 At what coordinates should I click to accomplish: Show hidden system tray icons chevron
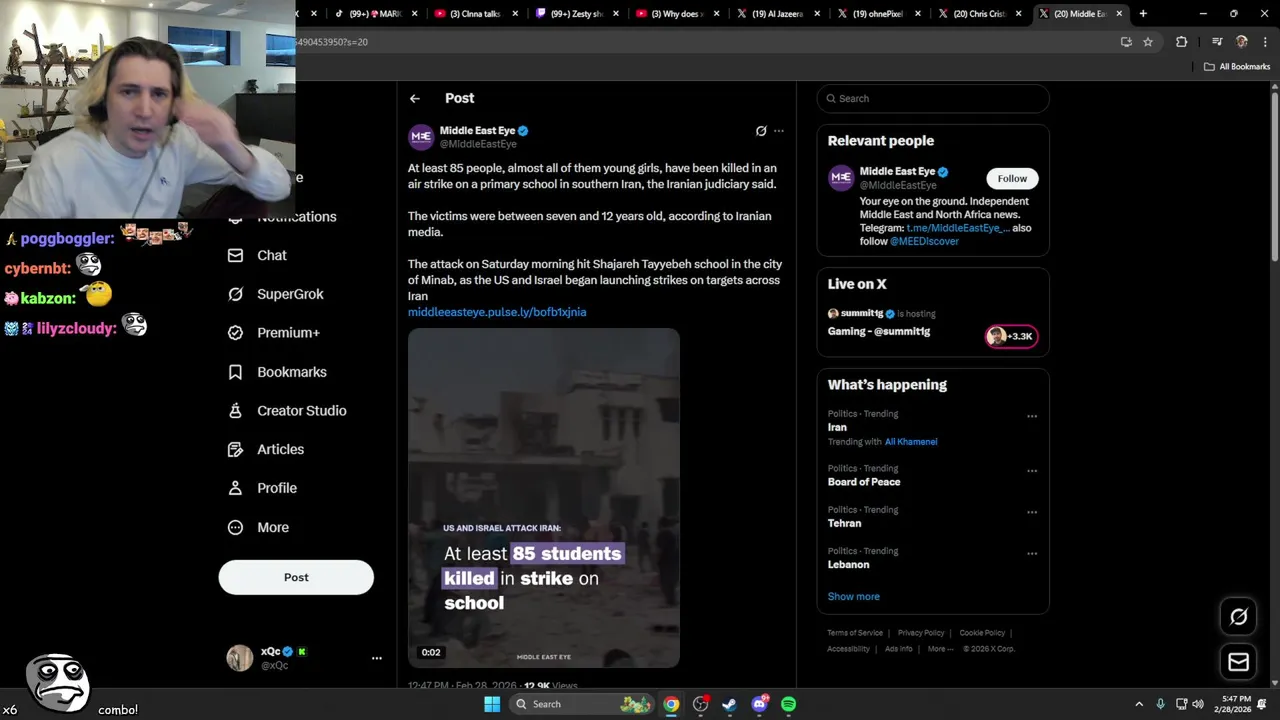(1139, 704)
